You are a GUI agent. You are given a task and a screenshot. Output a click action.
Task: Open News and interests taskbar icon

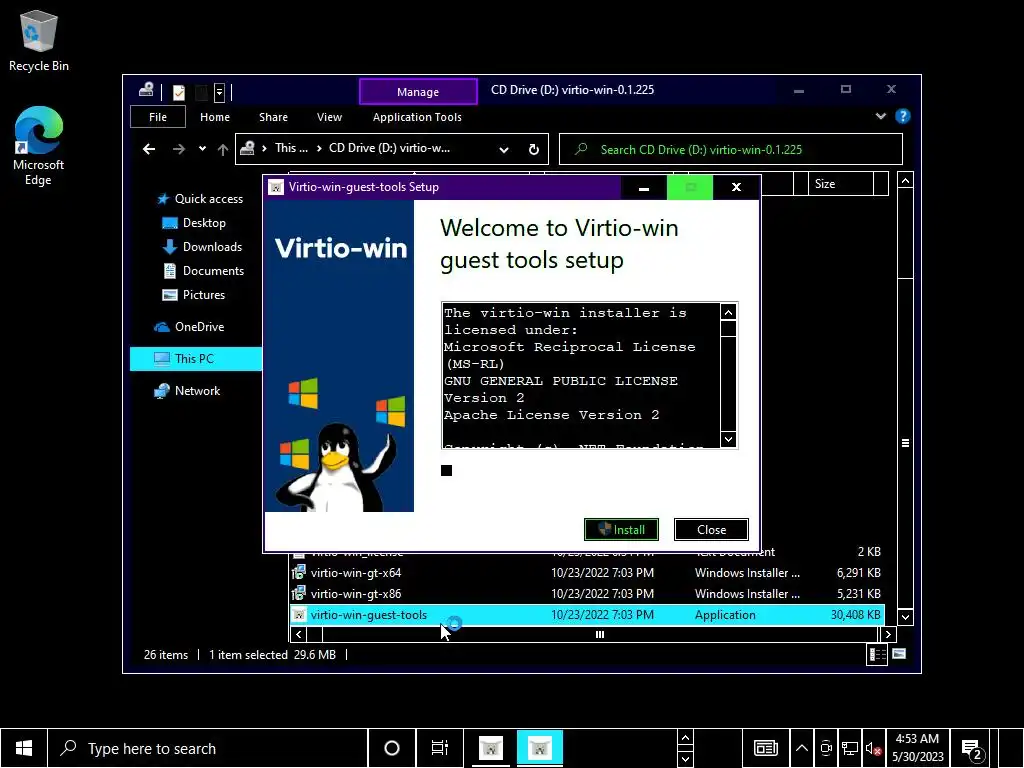(765, 748)
